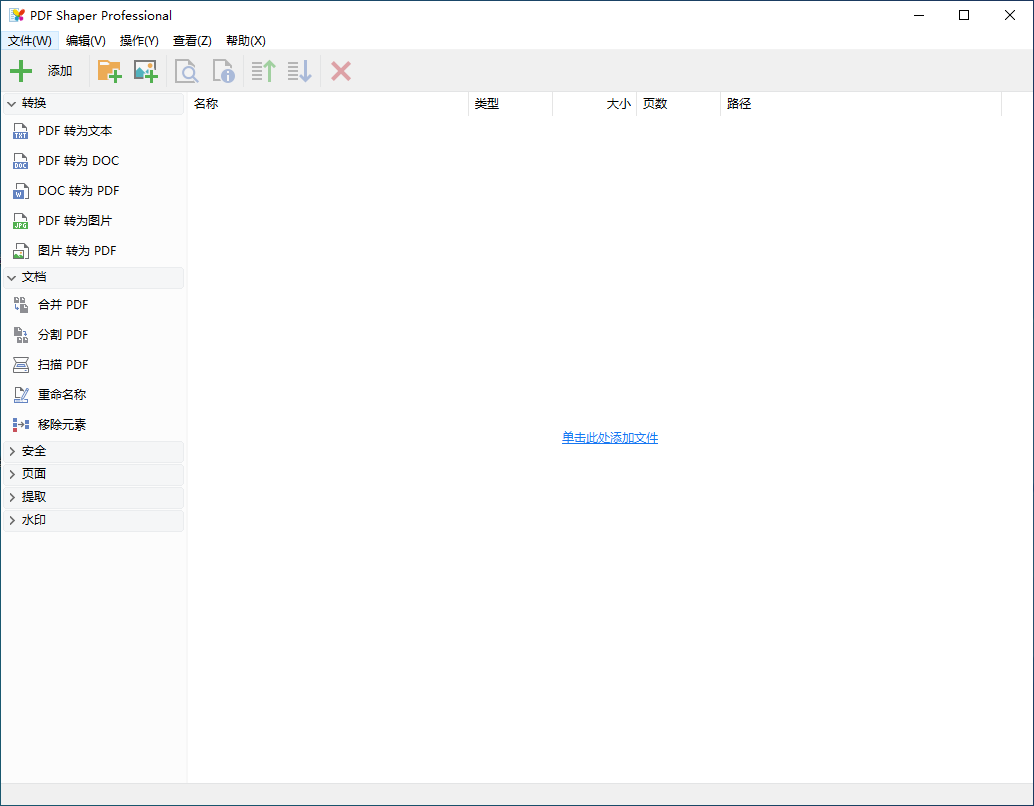Open the file preview magnifier icon
1034x806 pixels.
click(x=187, y=71)
